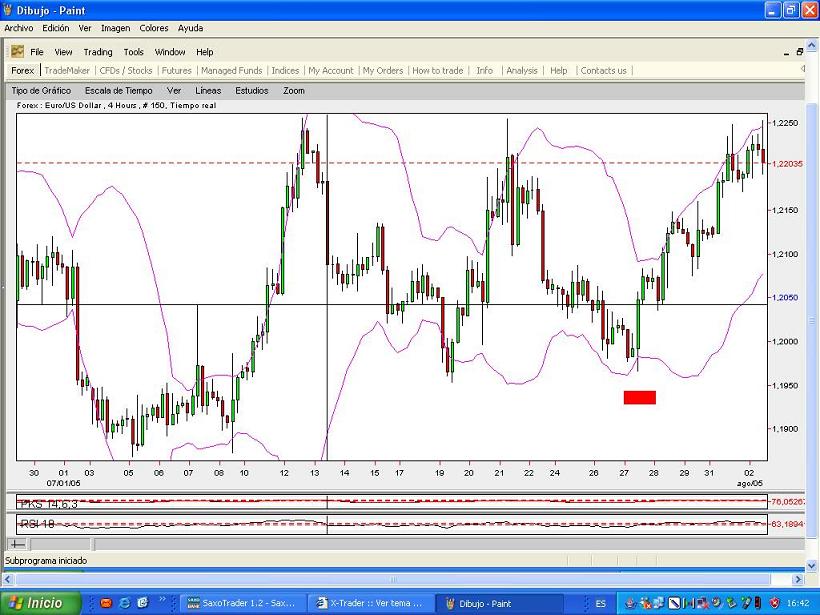Switch to SaxoTrader 1.2 taskbar button
Viewport: 820px width, 615px height.
(241, 604)
